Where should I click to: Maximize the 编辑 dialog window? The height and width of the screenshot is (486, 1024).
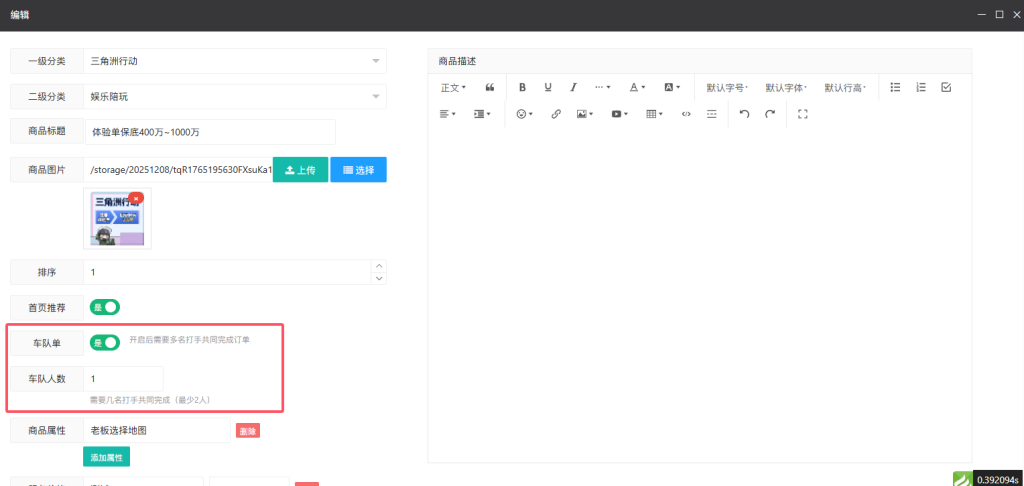999,14
